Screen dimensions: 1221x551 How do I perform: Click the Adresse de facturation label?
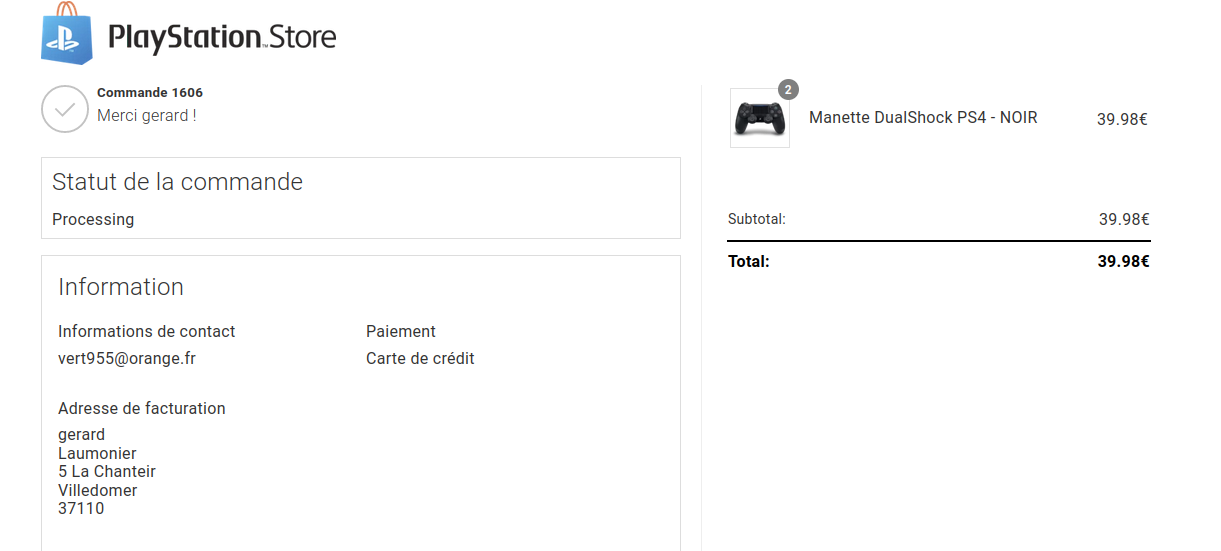point(142,408)
